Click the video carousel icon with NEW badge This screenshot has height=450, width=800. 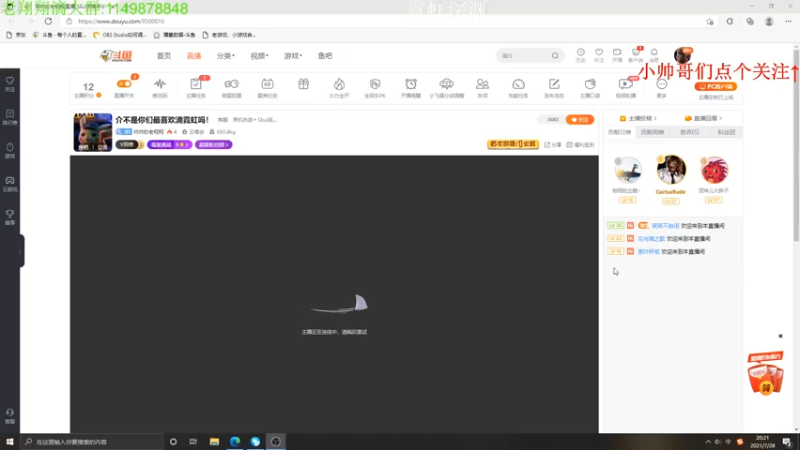pos(626,84)
